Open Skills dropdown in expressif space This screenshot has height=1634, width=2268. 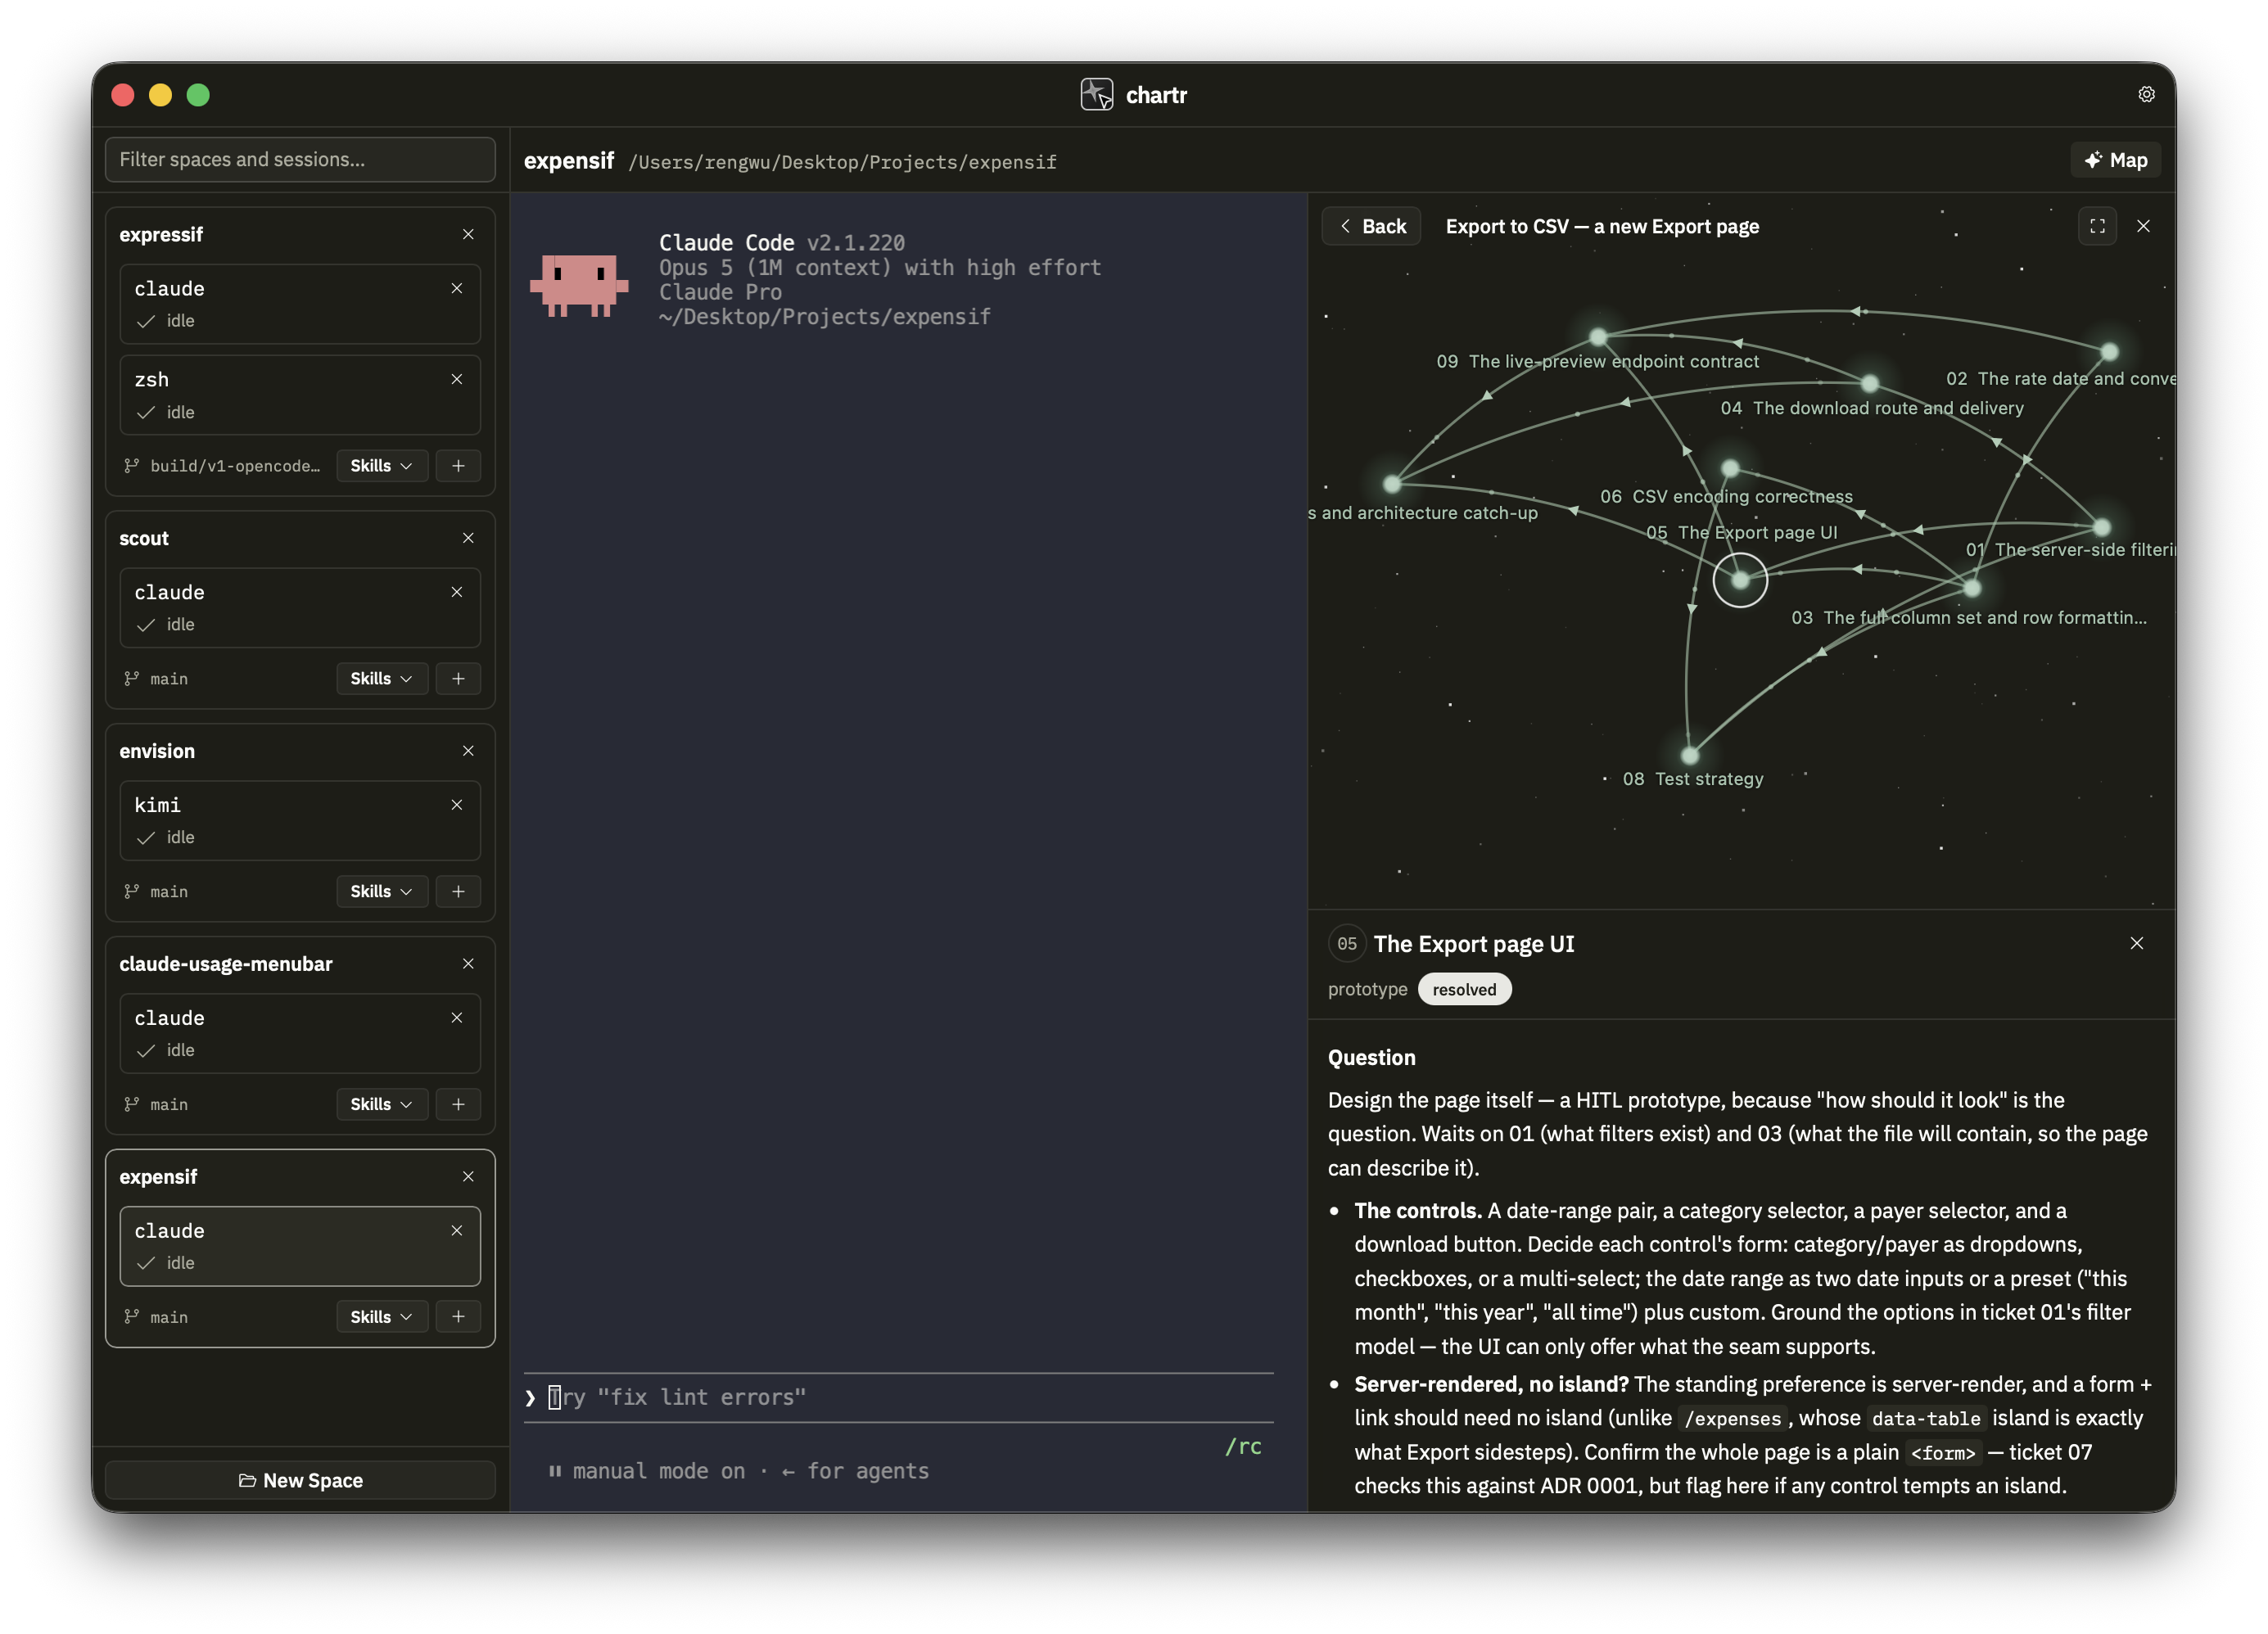[x=381, y=466]
